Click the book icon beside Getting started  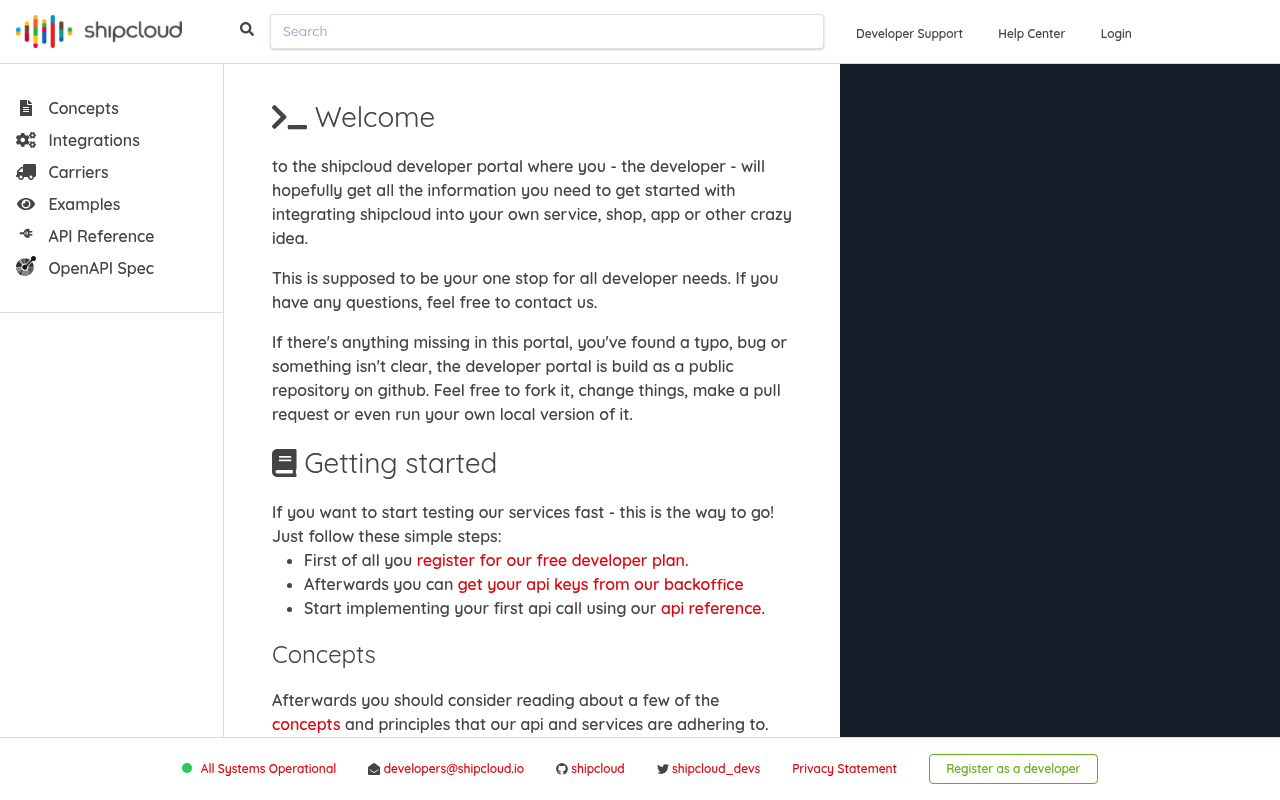coord(284,463)
